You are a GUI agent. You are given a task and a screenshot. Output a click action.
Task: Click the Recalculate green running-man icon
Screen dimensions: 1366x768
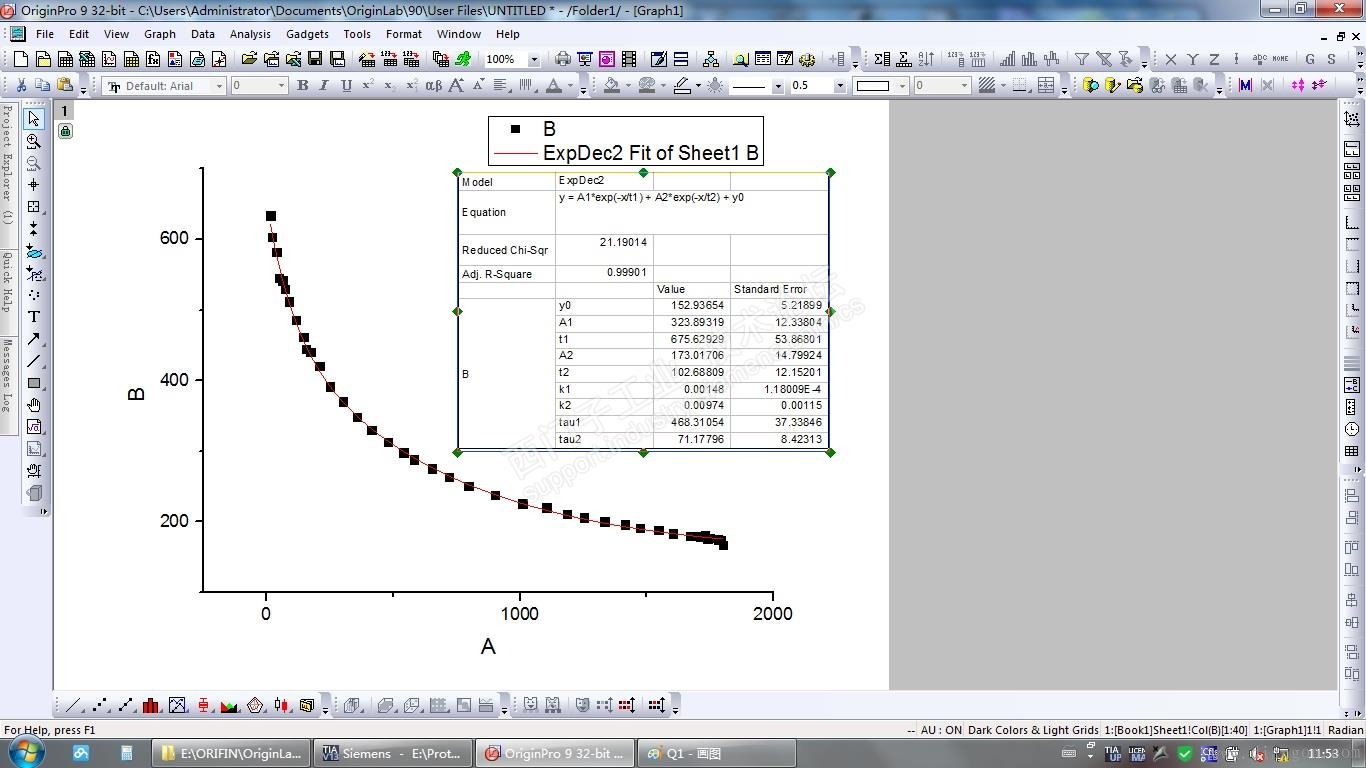click(462, 60)
